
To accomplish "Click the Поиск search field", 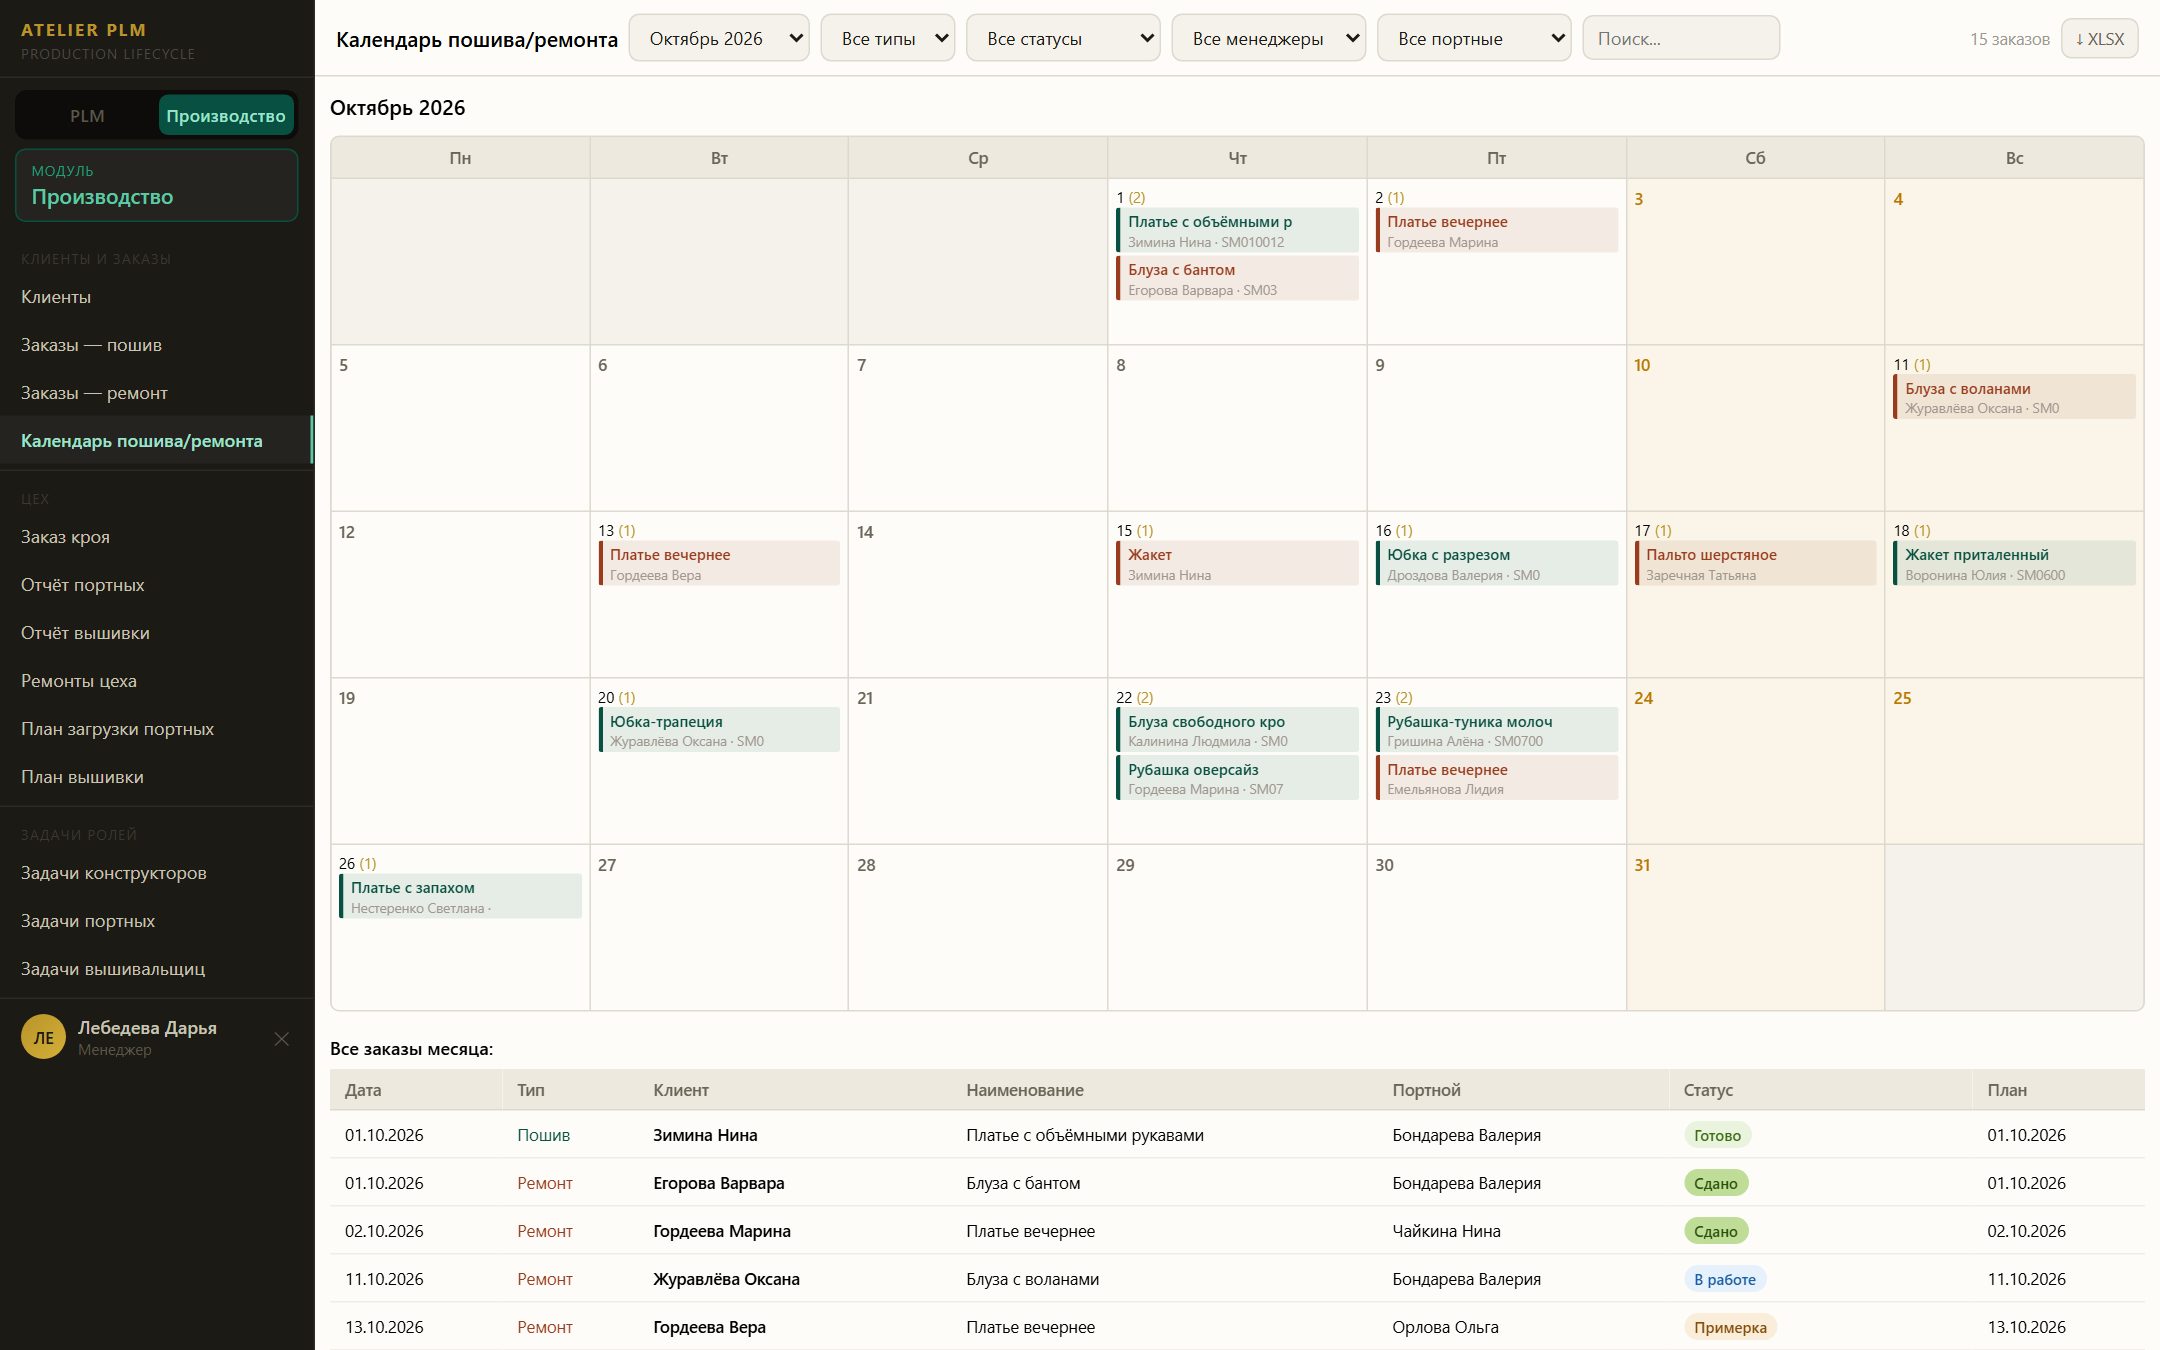I will pos(1681,38).
